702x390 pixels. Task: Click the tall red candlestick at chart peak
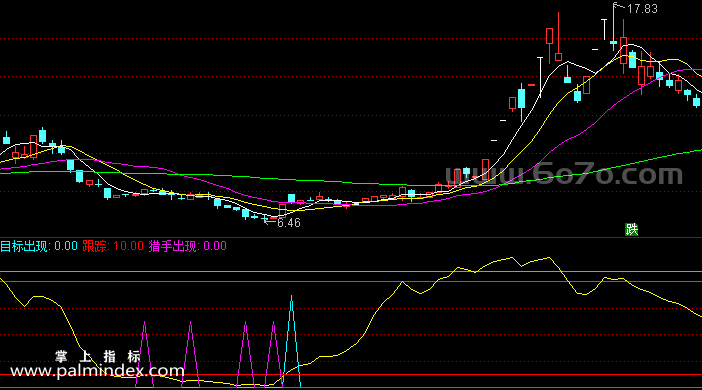coord(558,37)
